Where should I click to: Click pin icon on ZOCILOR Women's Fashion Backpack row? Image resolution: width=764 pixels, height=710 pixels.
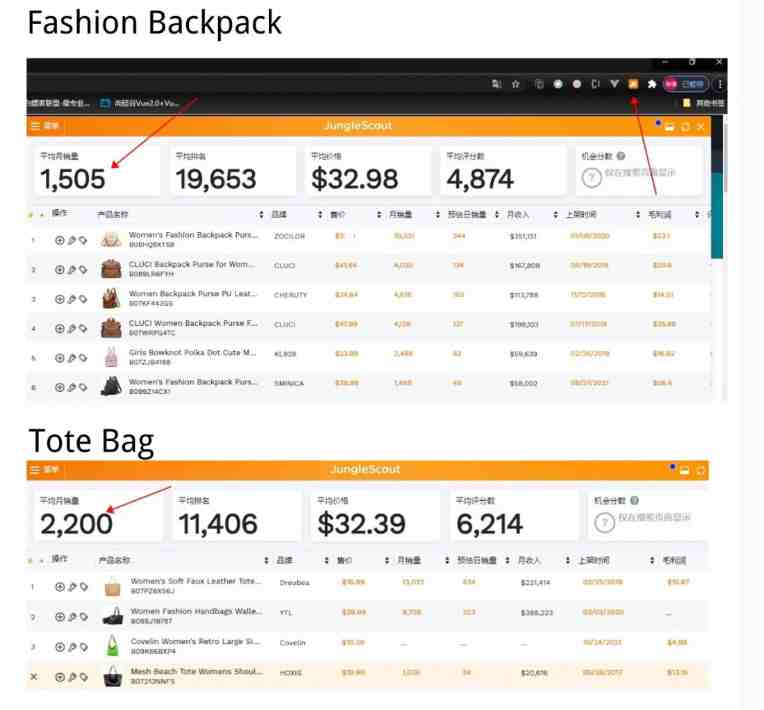coord(72,240)
